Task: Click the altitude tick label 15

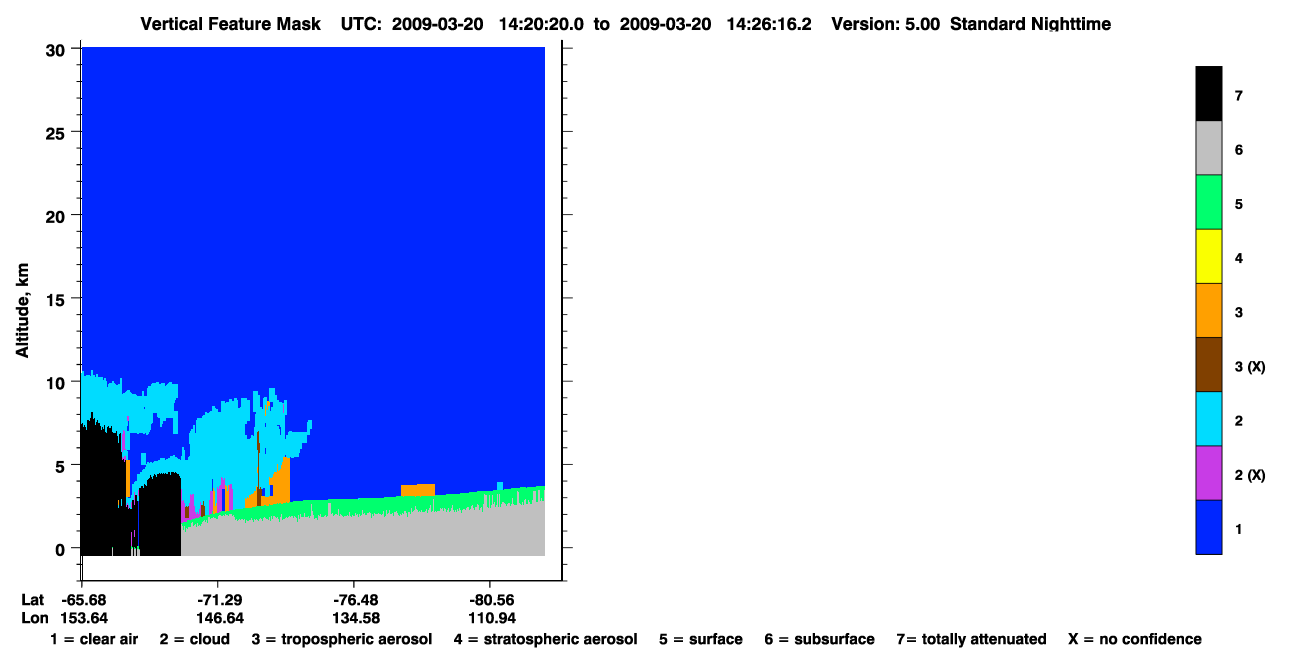Action: pos(56,298)
